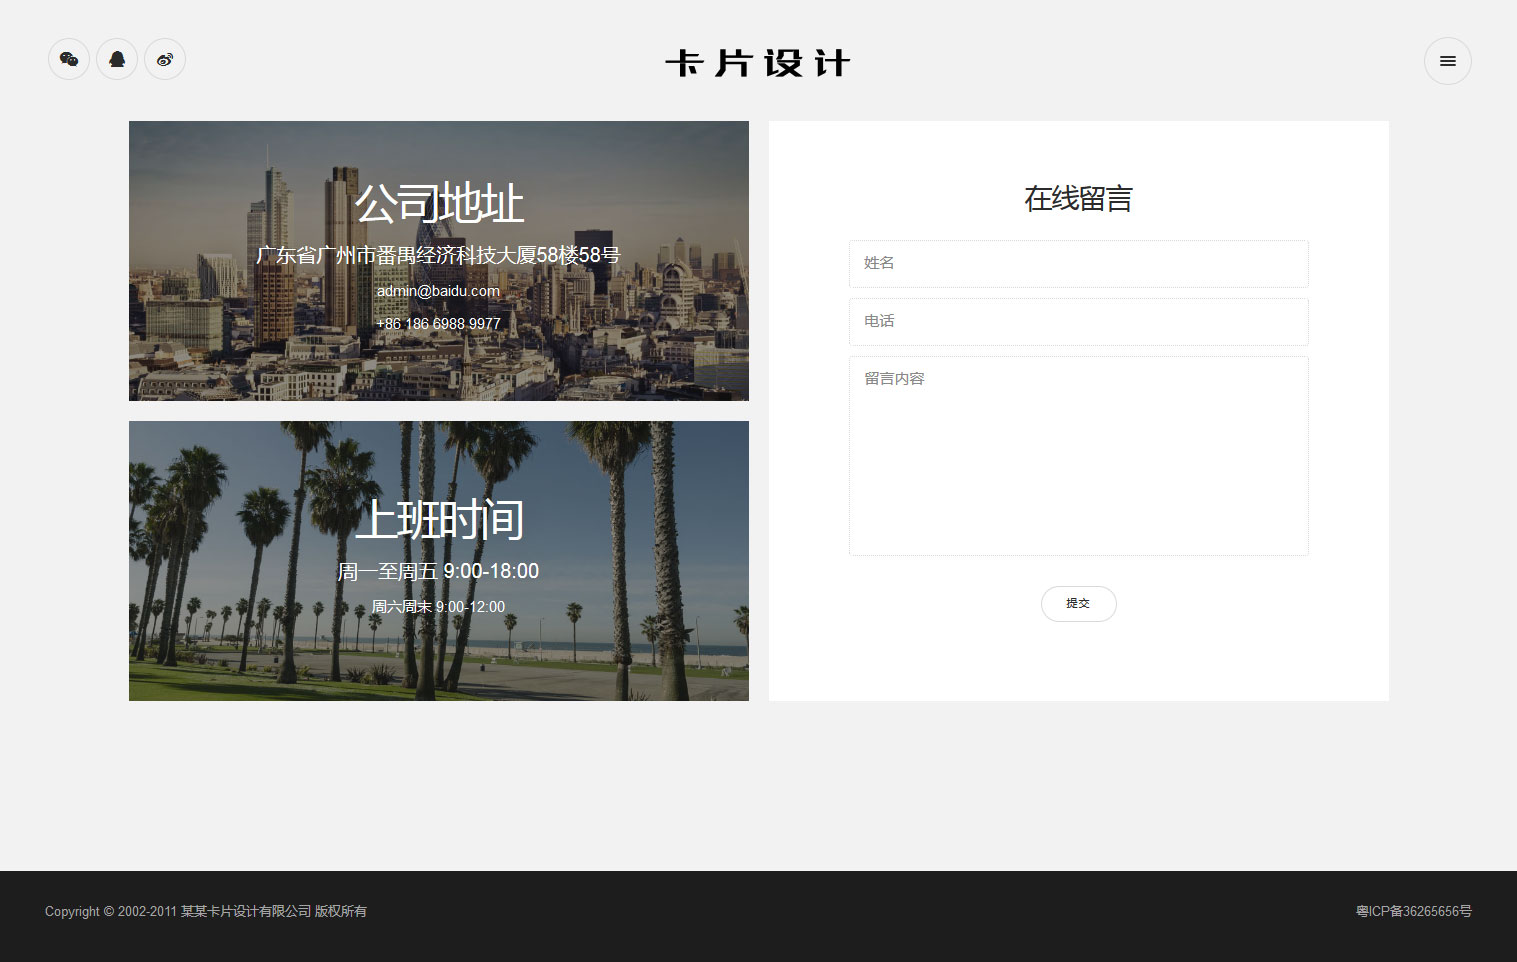The image size is (1517, 962).
Task: Click the 某某卡片设计有限公司 footer company name
Action: [245, 912]
